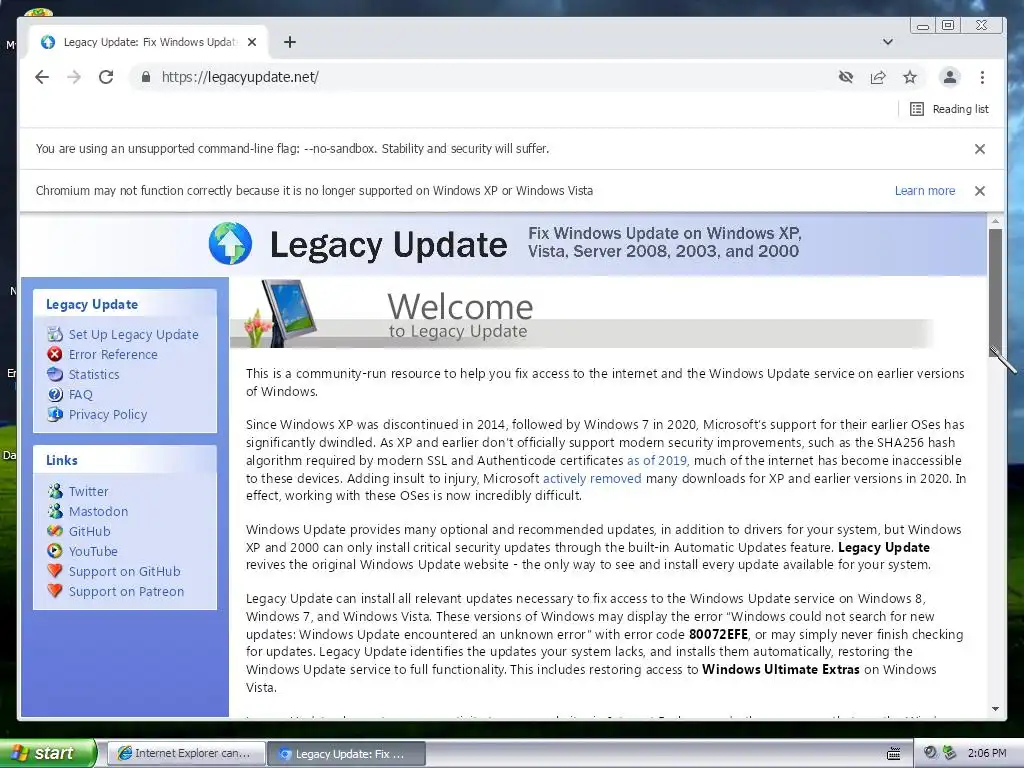The height and width of the screenshot is (768, 1024).
Task: Open Set Up Legacy Update link
Action: (133, 334)
